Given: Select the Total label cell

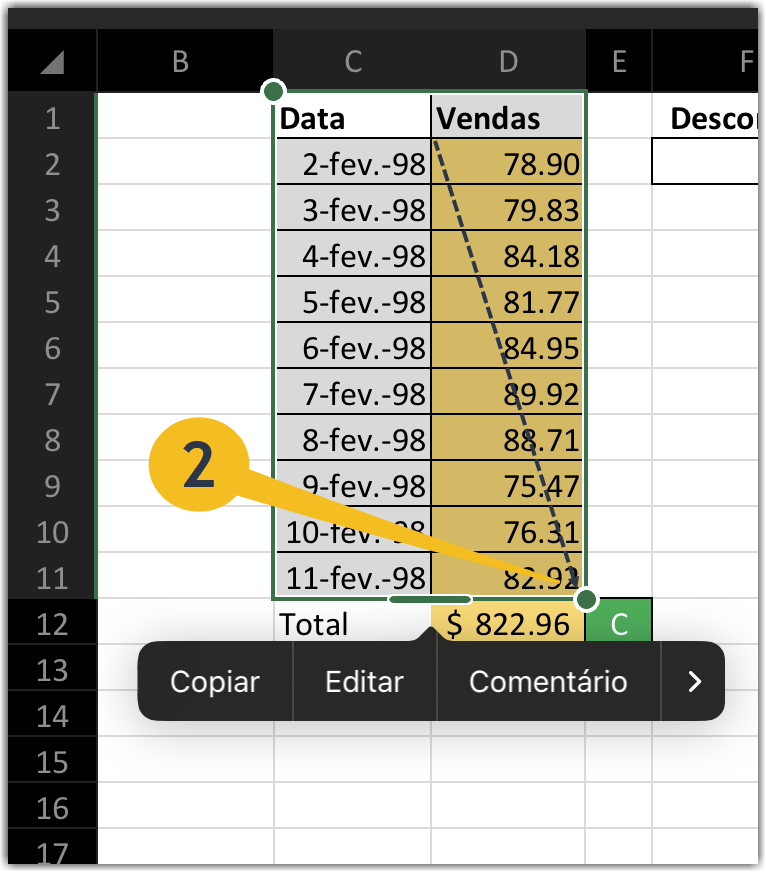Looking at the screenshot, I should [x=353, y=622].
